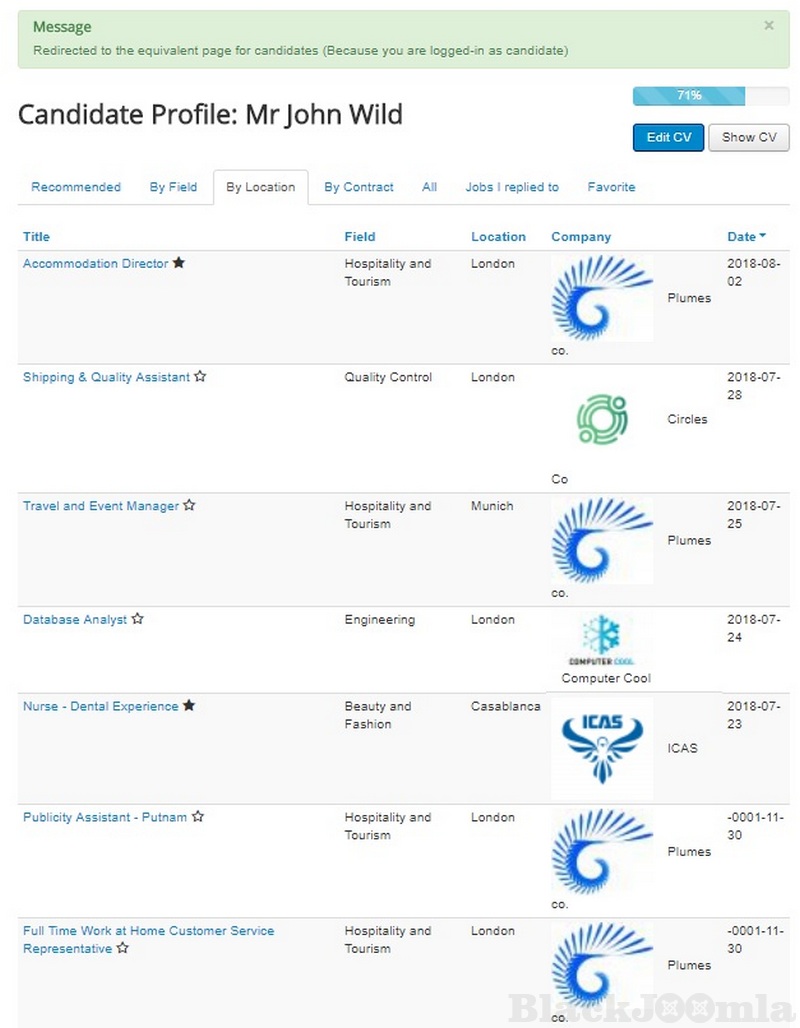Screen dimensions: 800x1028
Task: Click the Edit CV button
Action: 668,137
